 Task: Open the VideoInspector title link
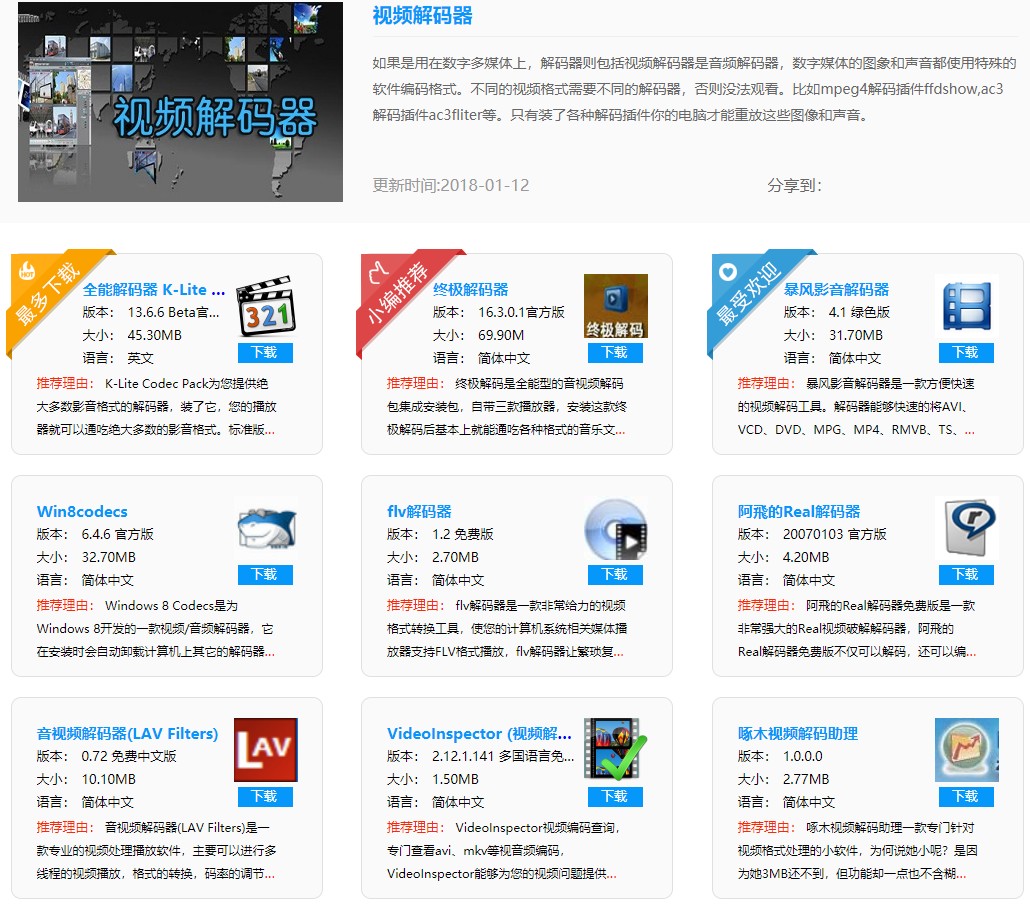click(x=480, y=734)
